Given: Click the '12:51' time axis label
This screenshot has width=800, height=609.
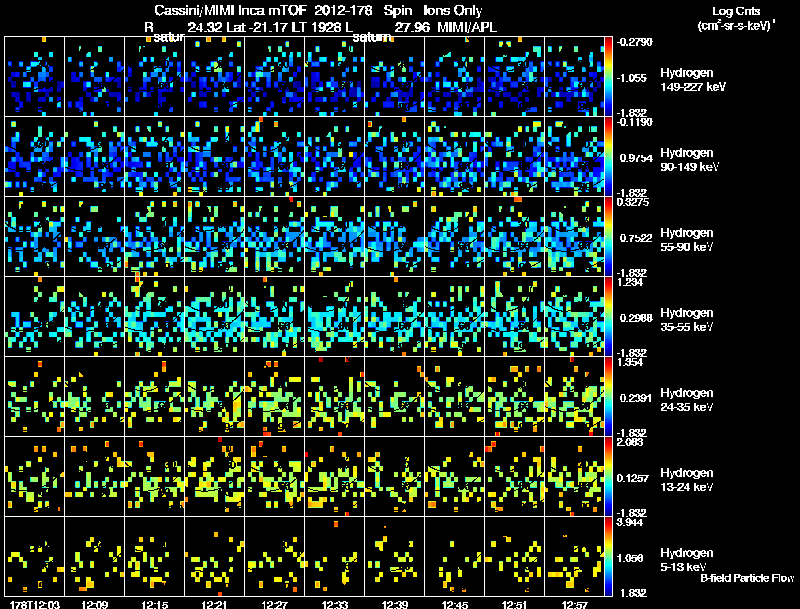Looking at the screenshot, I should pos(514,604).
